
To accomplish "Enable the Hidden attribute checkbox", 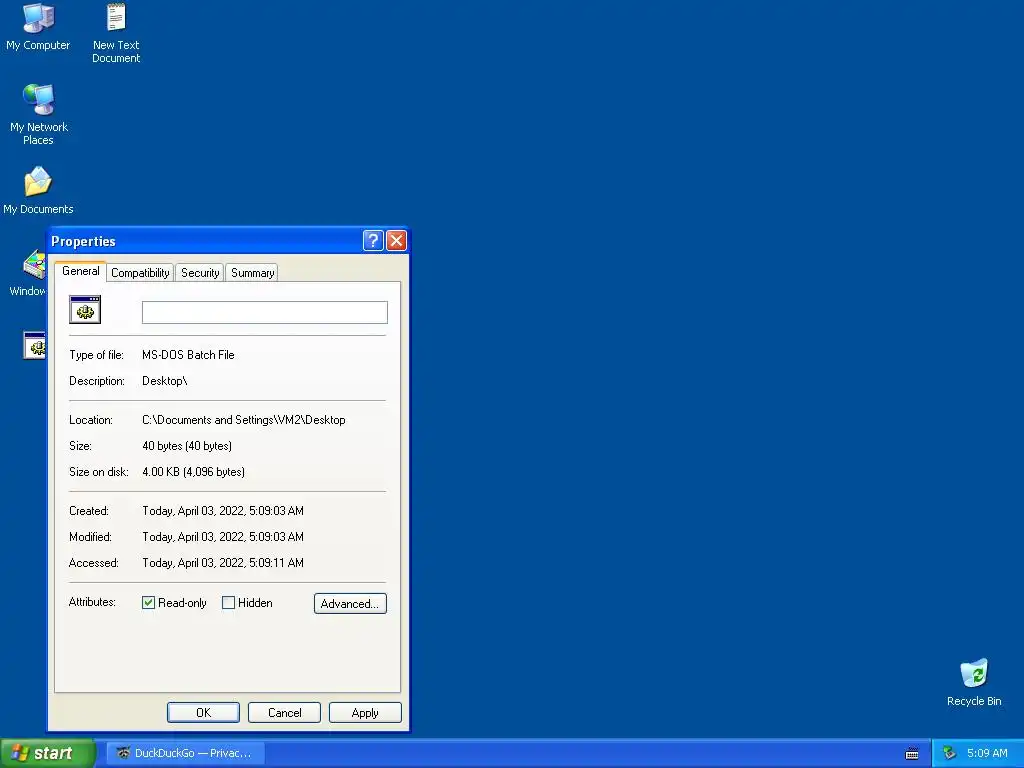I will pos(228,603).
